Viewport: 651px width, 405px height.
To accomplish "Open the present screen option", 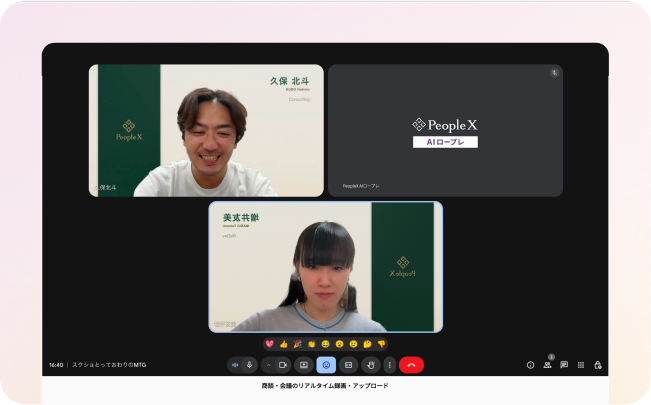I will tap(304, 365).
